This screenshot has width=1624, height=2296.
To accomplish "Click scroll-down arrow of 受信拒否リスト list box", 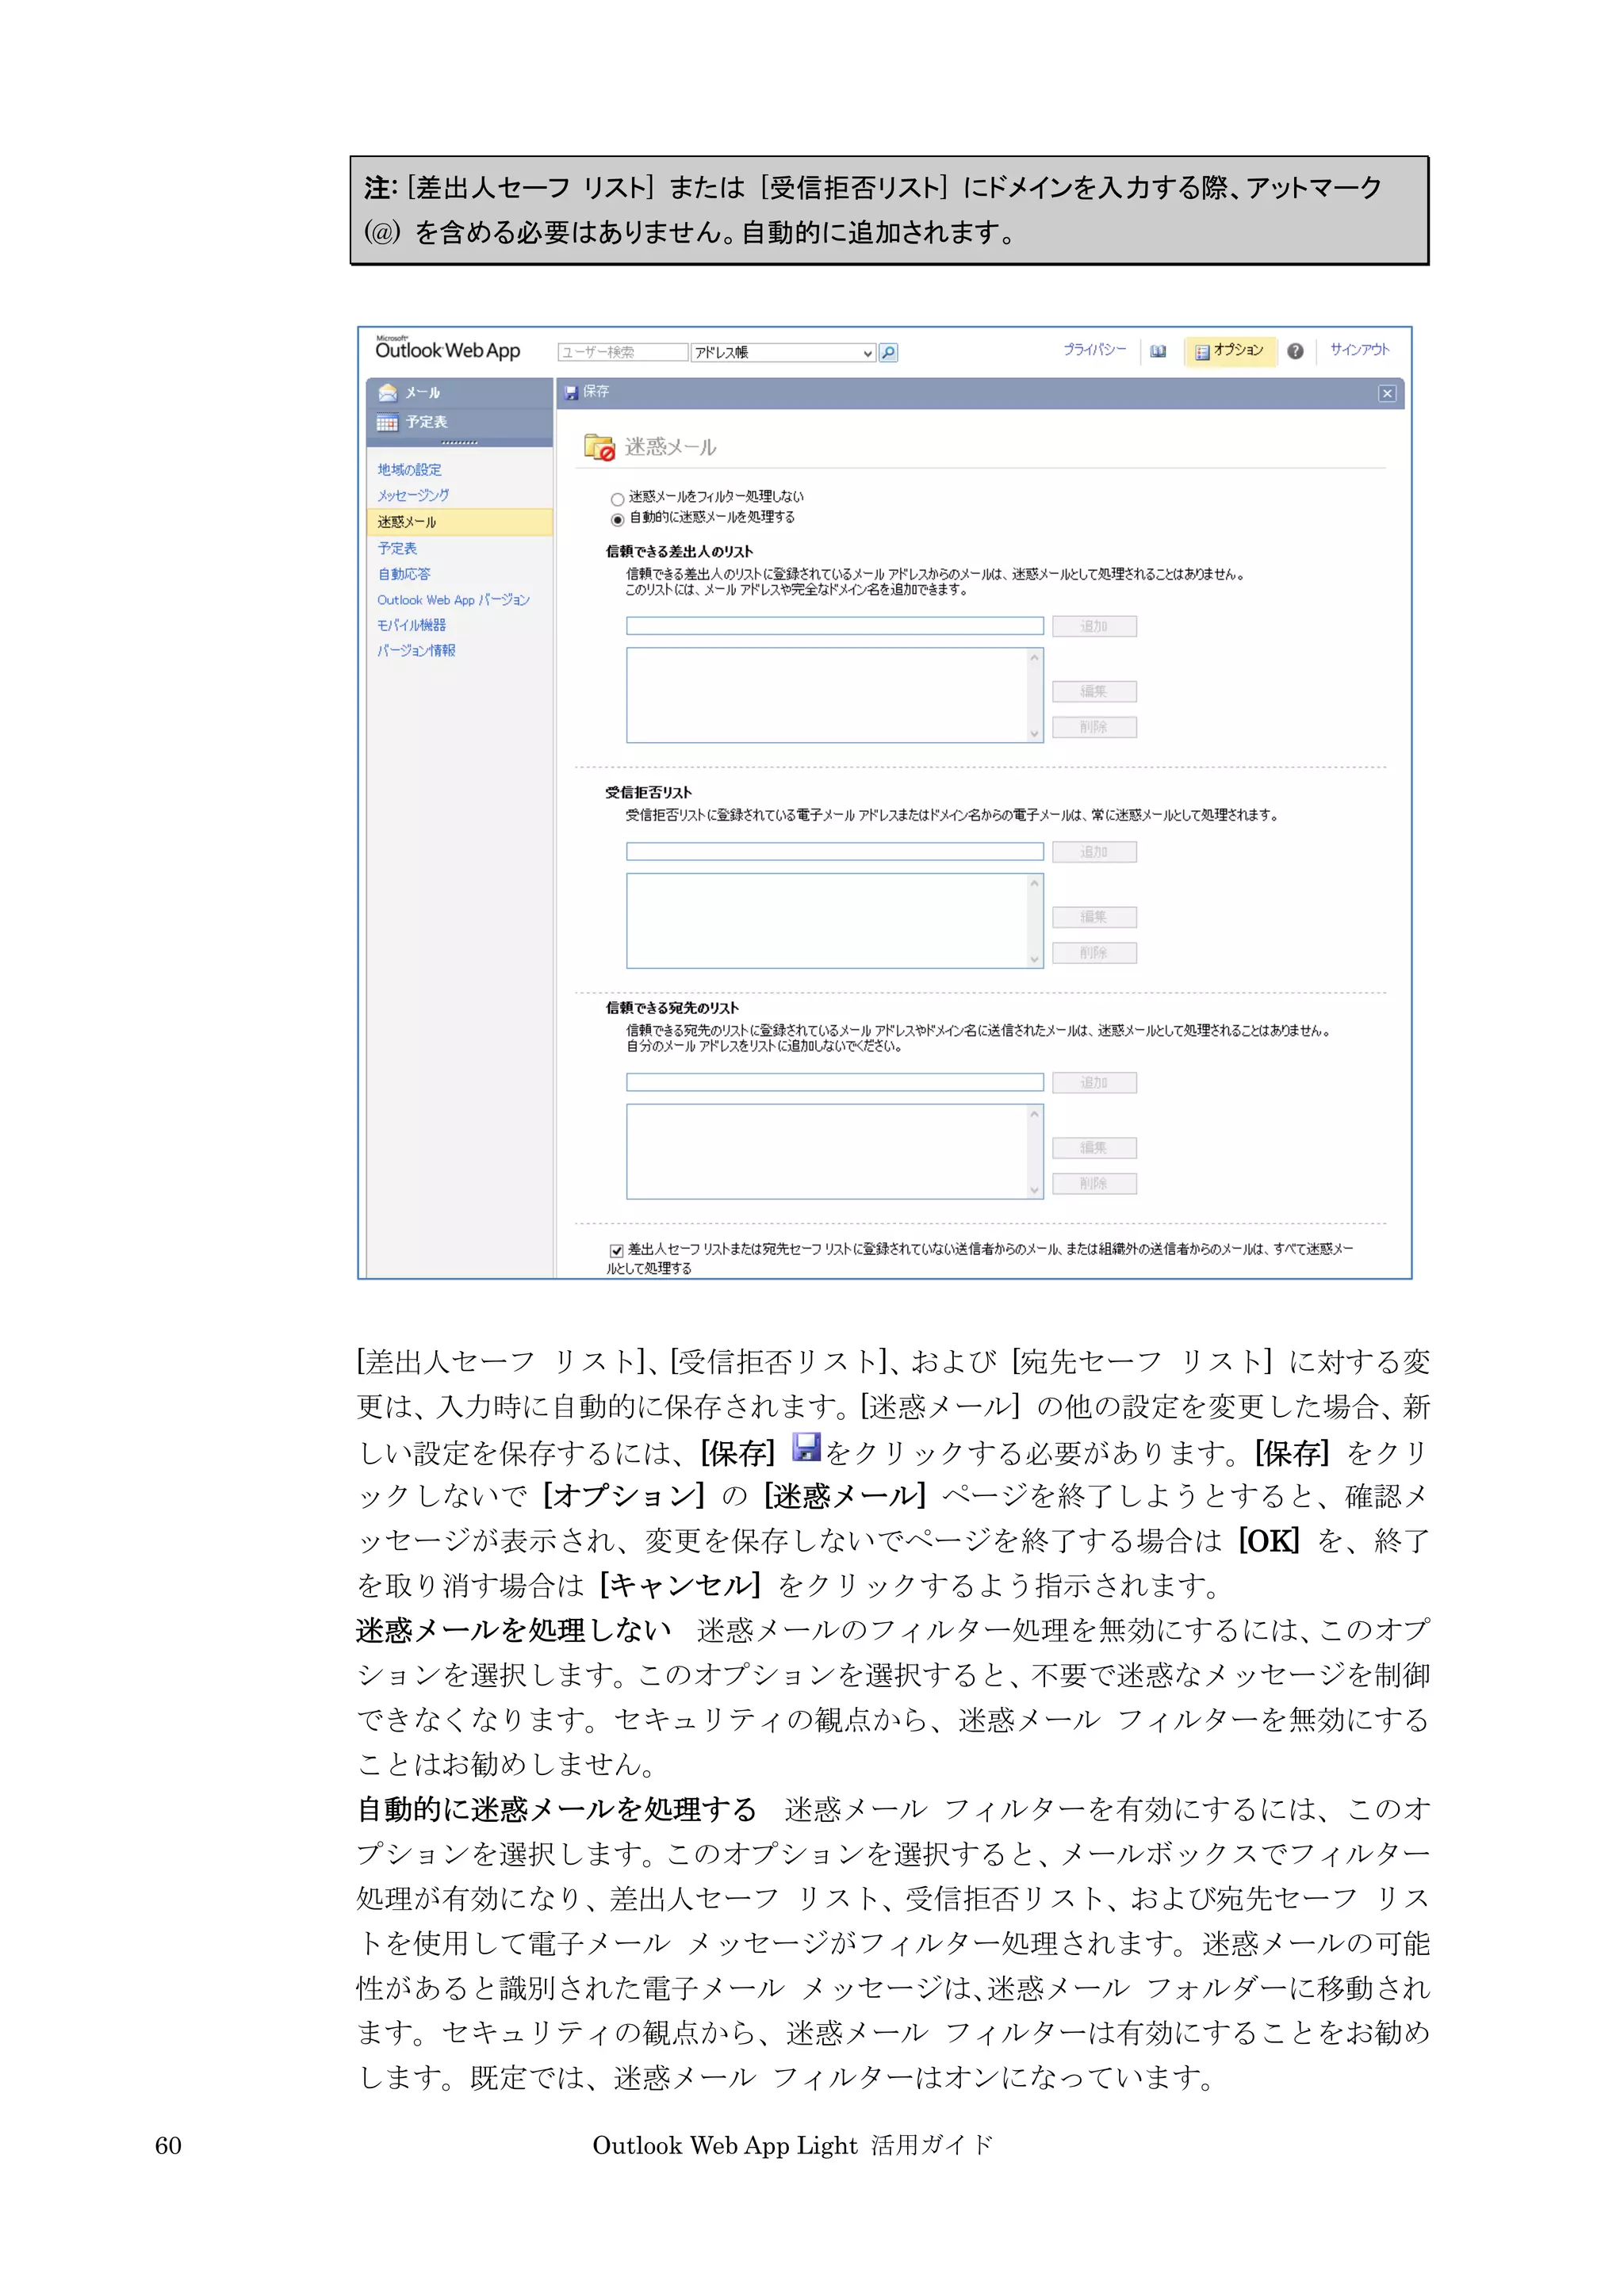I will tap(1035, 959).
